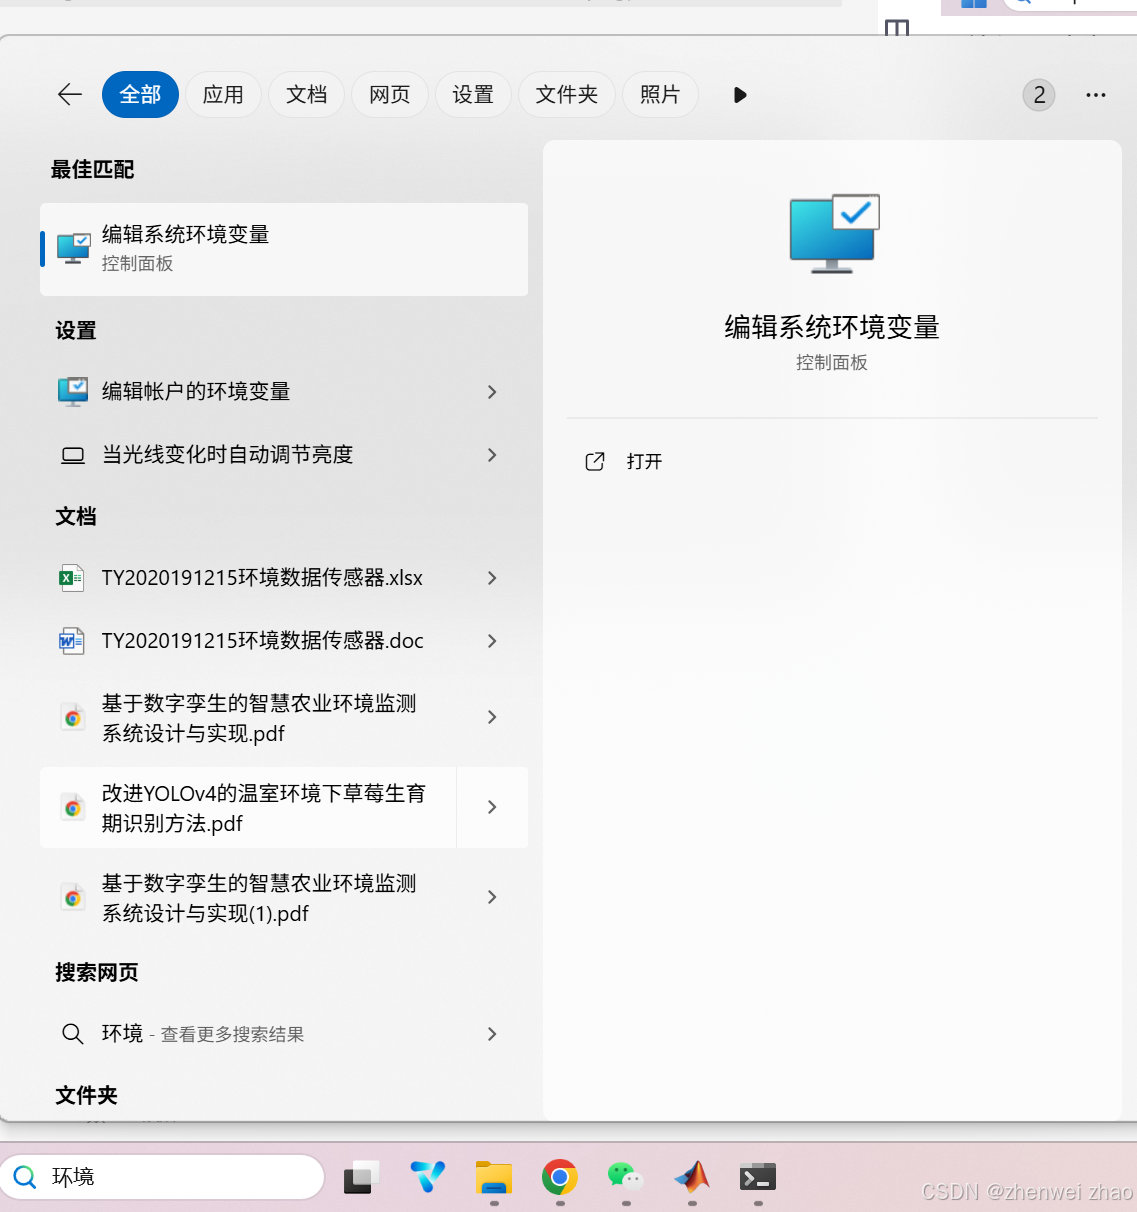The height and width of the screenshot is (1212, 1137).
Task: Click 打开 to open system environment variables
Action: click(644, 461)
